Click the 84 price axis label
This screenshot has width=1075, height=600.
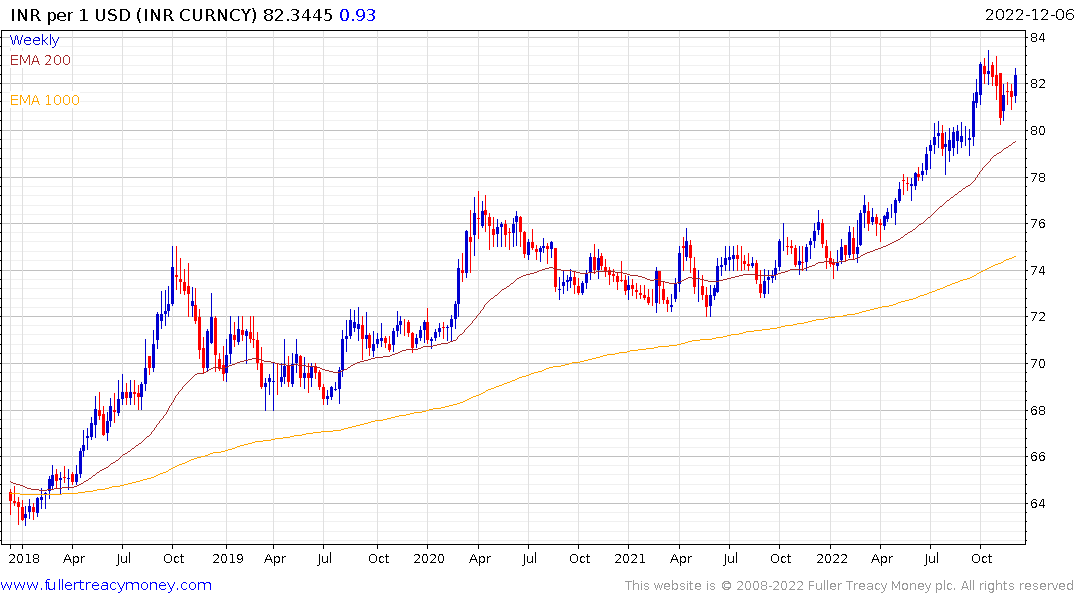1038,38
